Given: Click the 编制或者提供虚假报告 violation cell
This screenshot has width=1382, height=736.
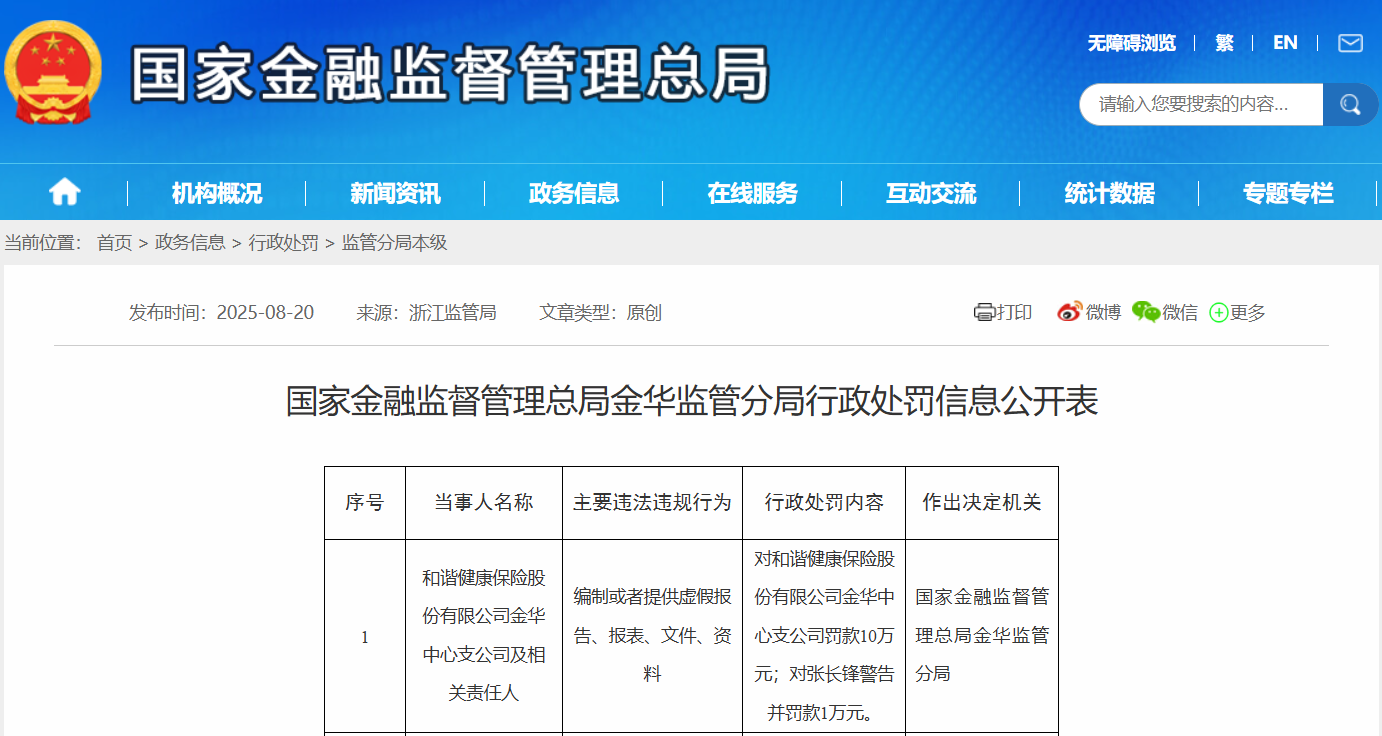Looking at the screenshot, I should pyautogui.click(x=652, y=636).
